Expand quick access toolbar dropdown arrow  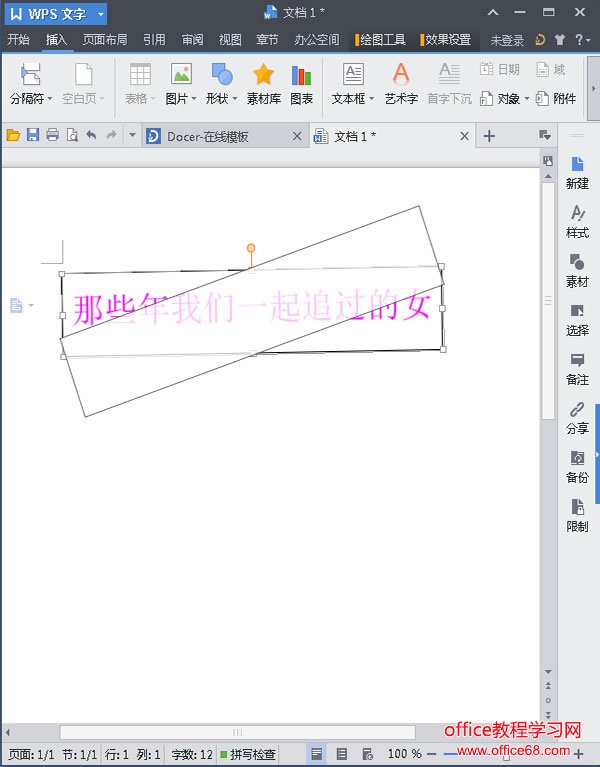[132, 135]
